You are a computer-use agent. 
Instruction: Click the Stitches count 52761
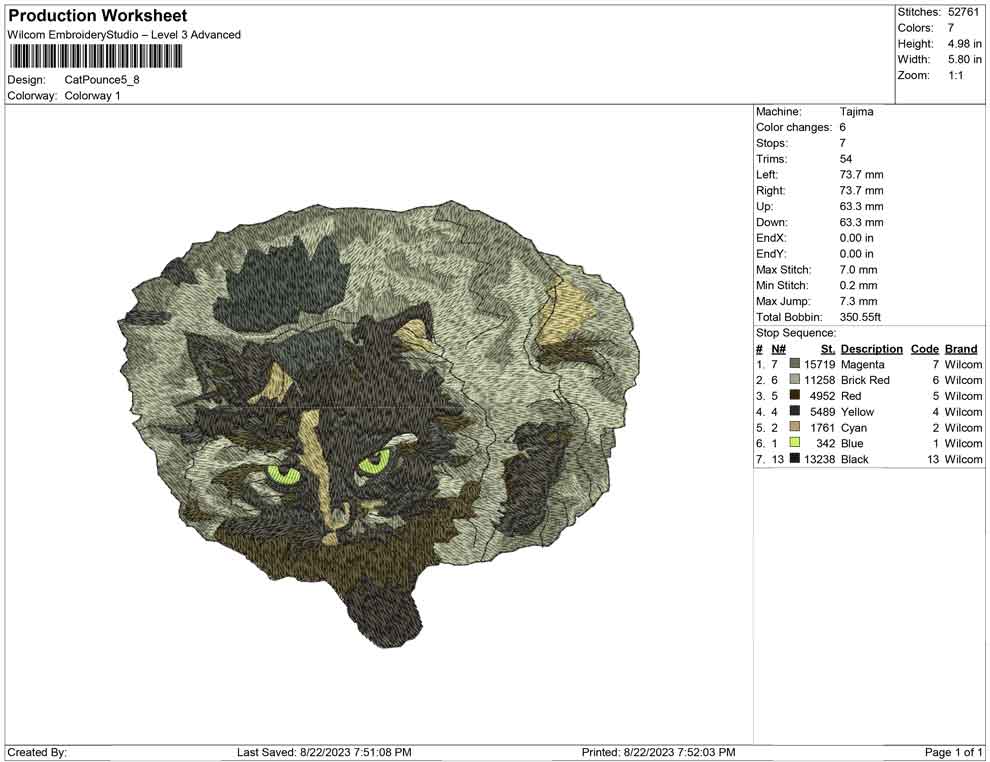[x=963, y=12]
